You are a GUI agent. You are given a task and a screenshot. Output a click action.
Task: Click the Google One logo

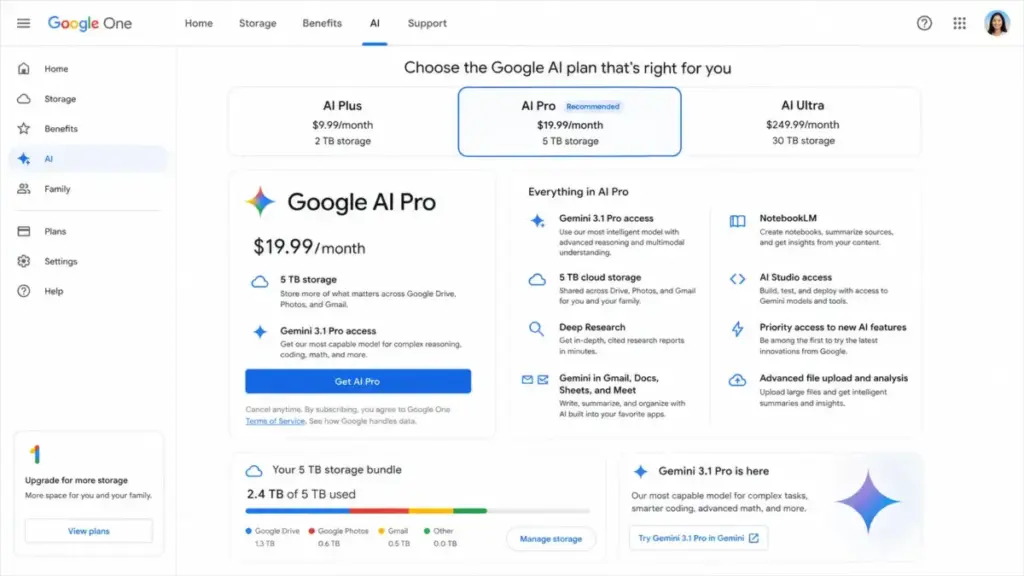point(89,24)
